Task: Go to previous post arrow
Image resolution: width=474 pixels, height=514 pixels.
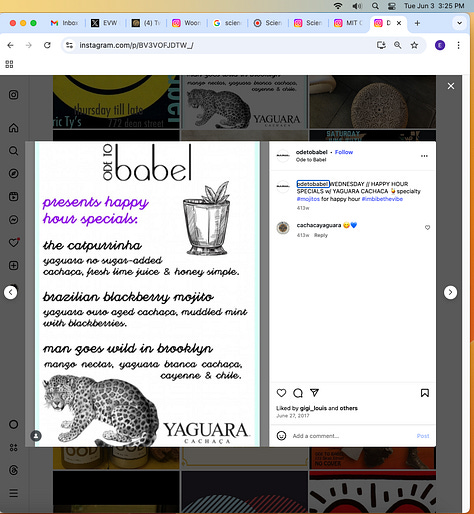Action: pyautogui.click(x=11, y=292)
